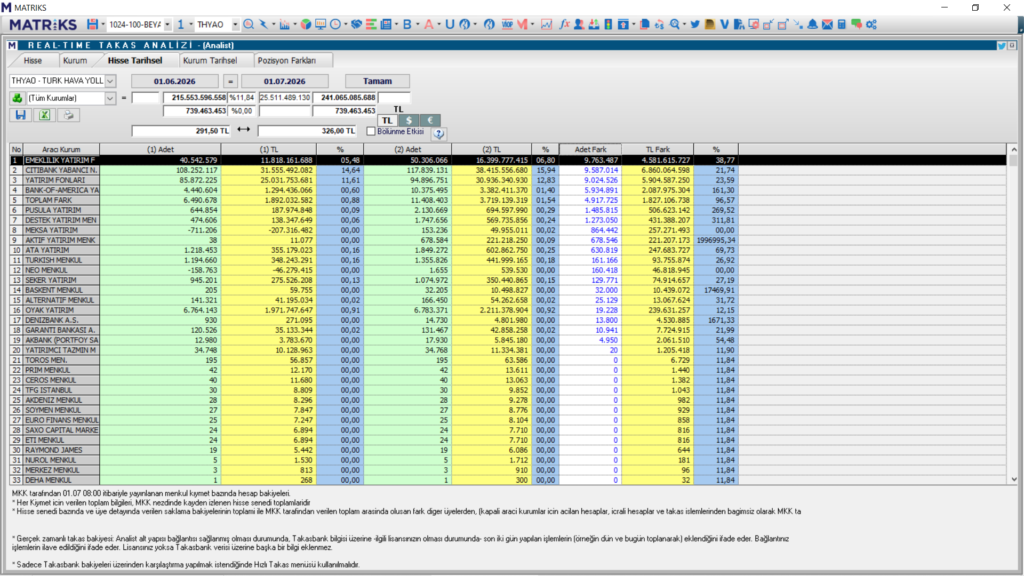
Task: Click the red letter A toolbar icon
Action: pos(428,24)
